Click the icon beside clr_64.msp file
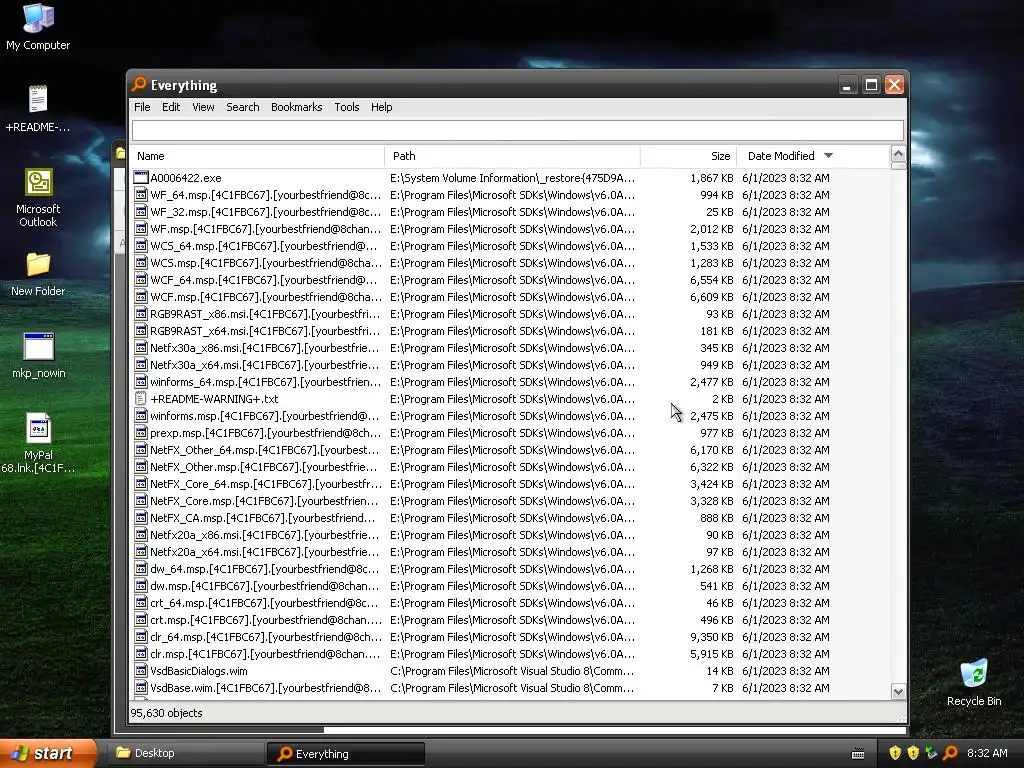 (x=140, y=637)
